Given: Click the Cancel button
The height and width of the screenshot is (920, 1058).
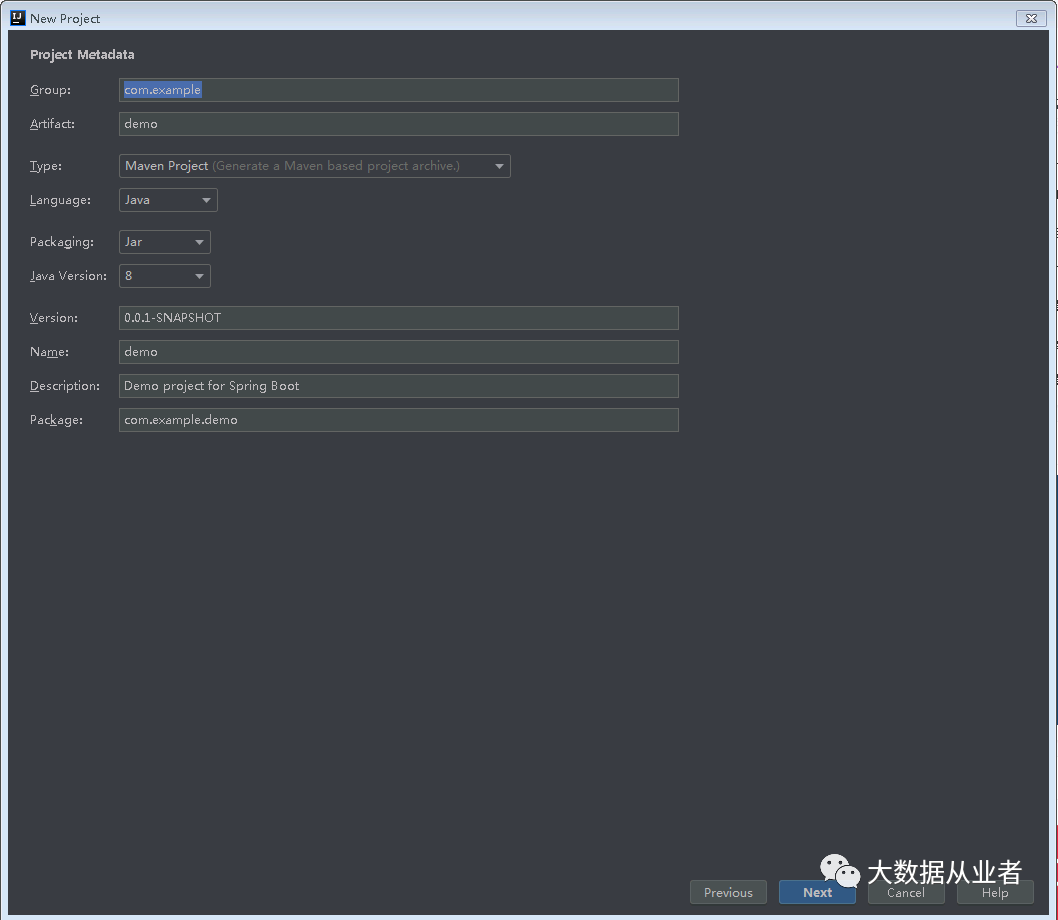Looking at the screenshot, I should [x=906, y=892].
